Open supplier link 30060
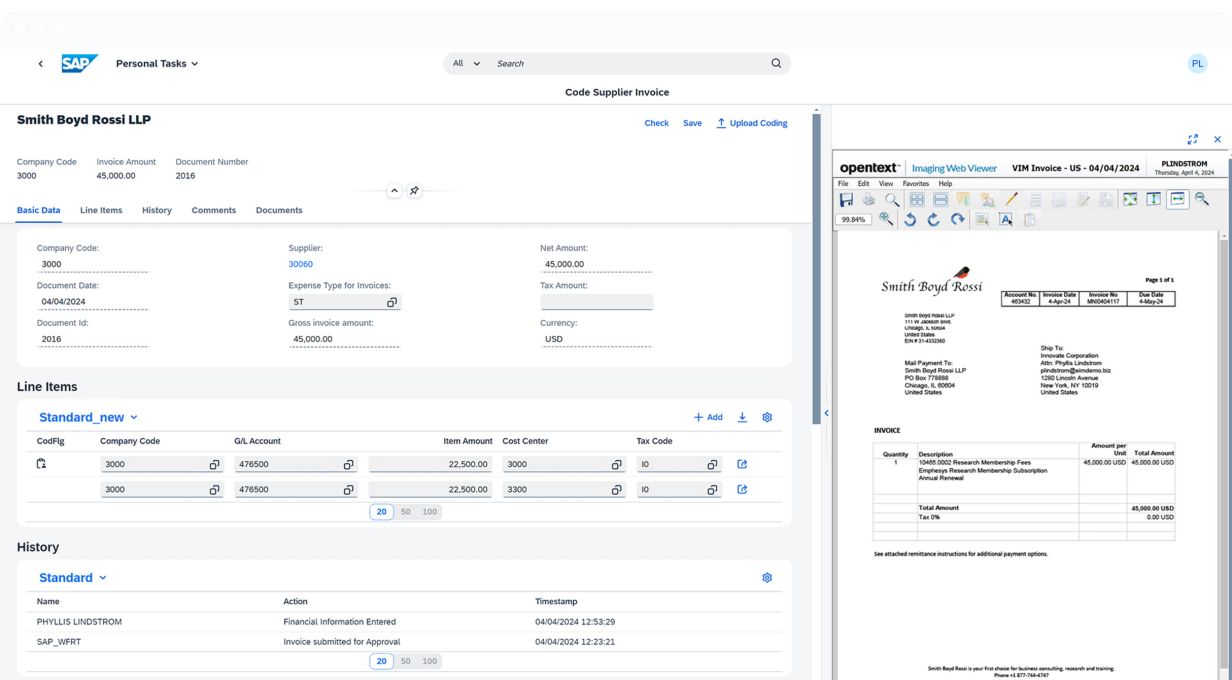The image size is (1232, 680). (x=300, y=265)
